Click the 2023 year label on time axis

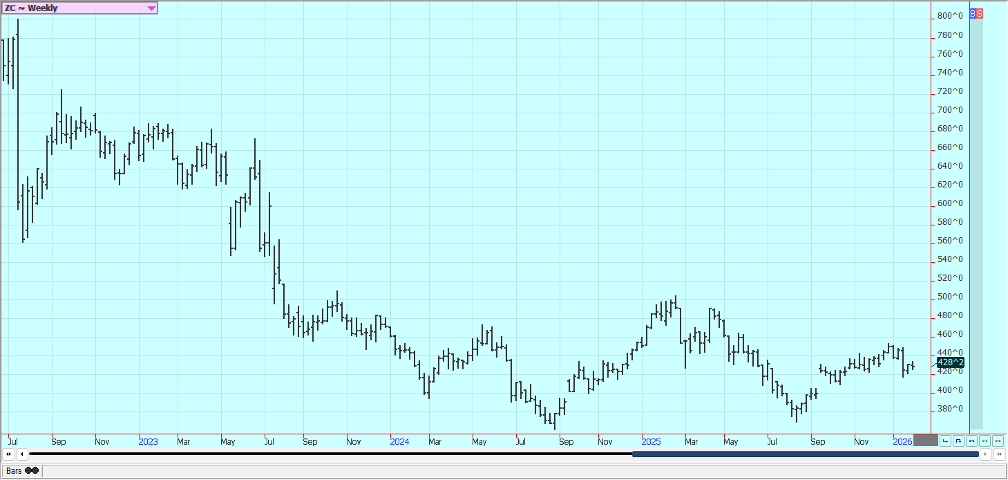(148, 440)
